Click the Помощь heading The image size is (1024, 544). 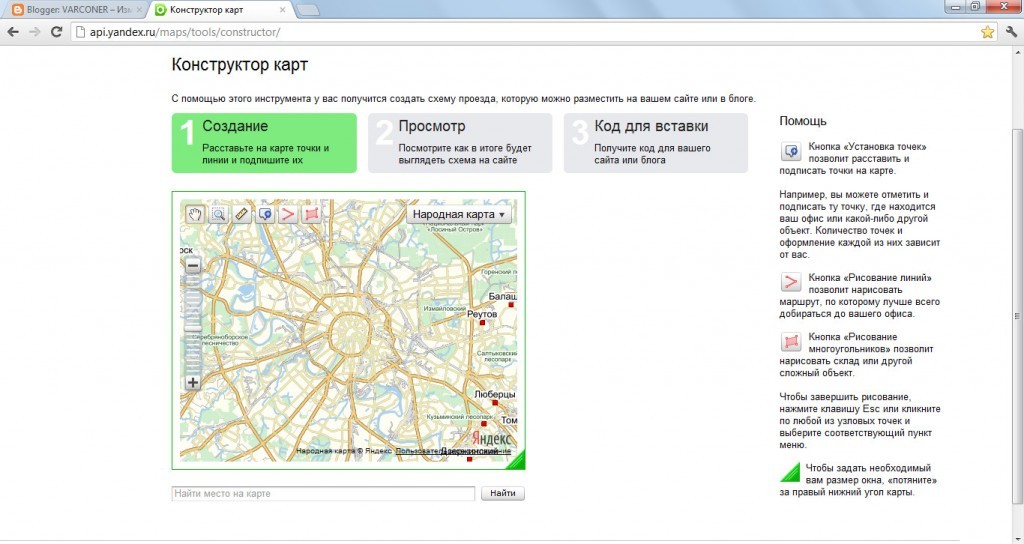tap(803, 121)
